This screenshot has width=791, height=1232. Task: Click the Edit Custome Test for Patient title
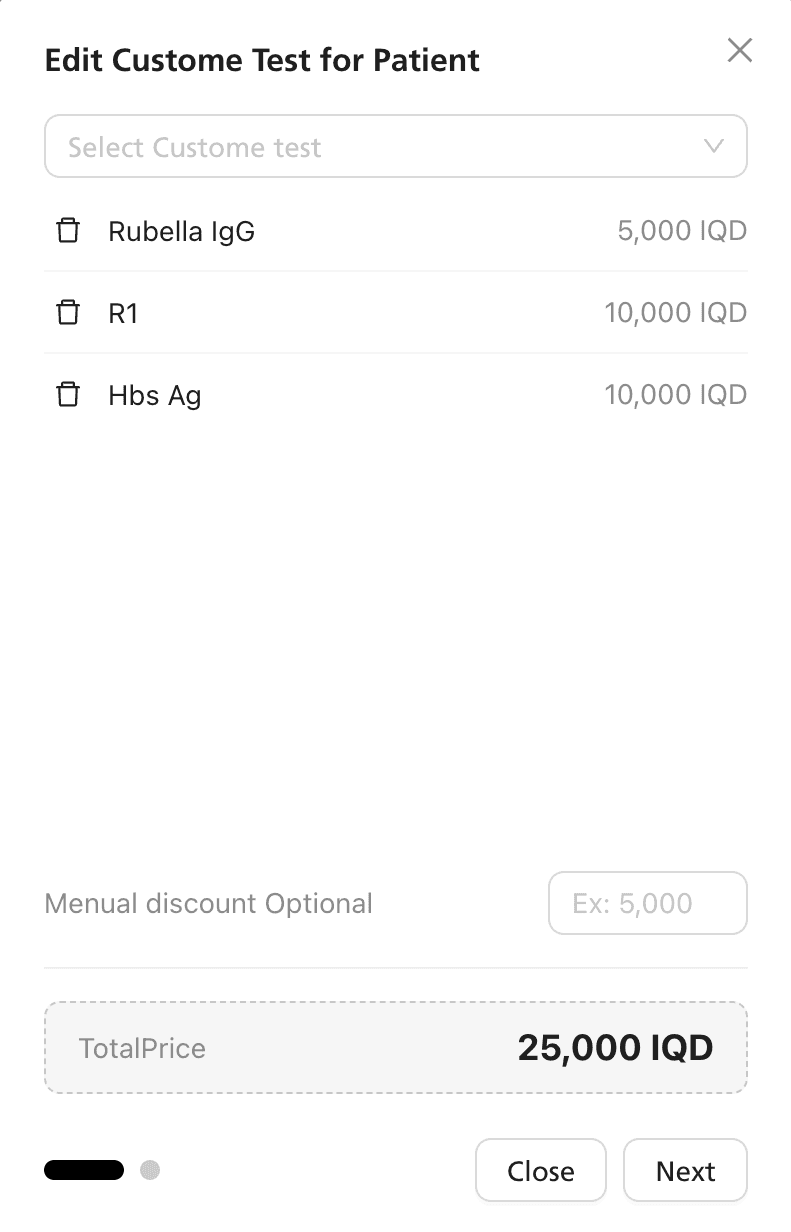(x=263, y=60)
